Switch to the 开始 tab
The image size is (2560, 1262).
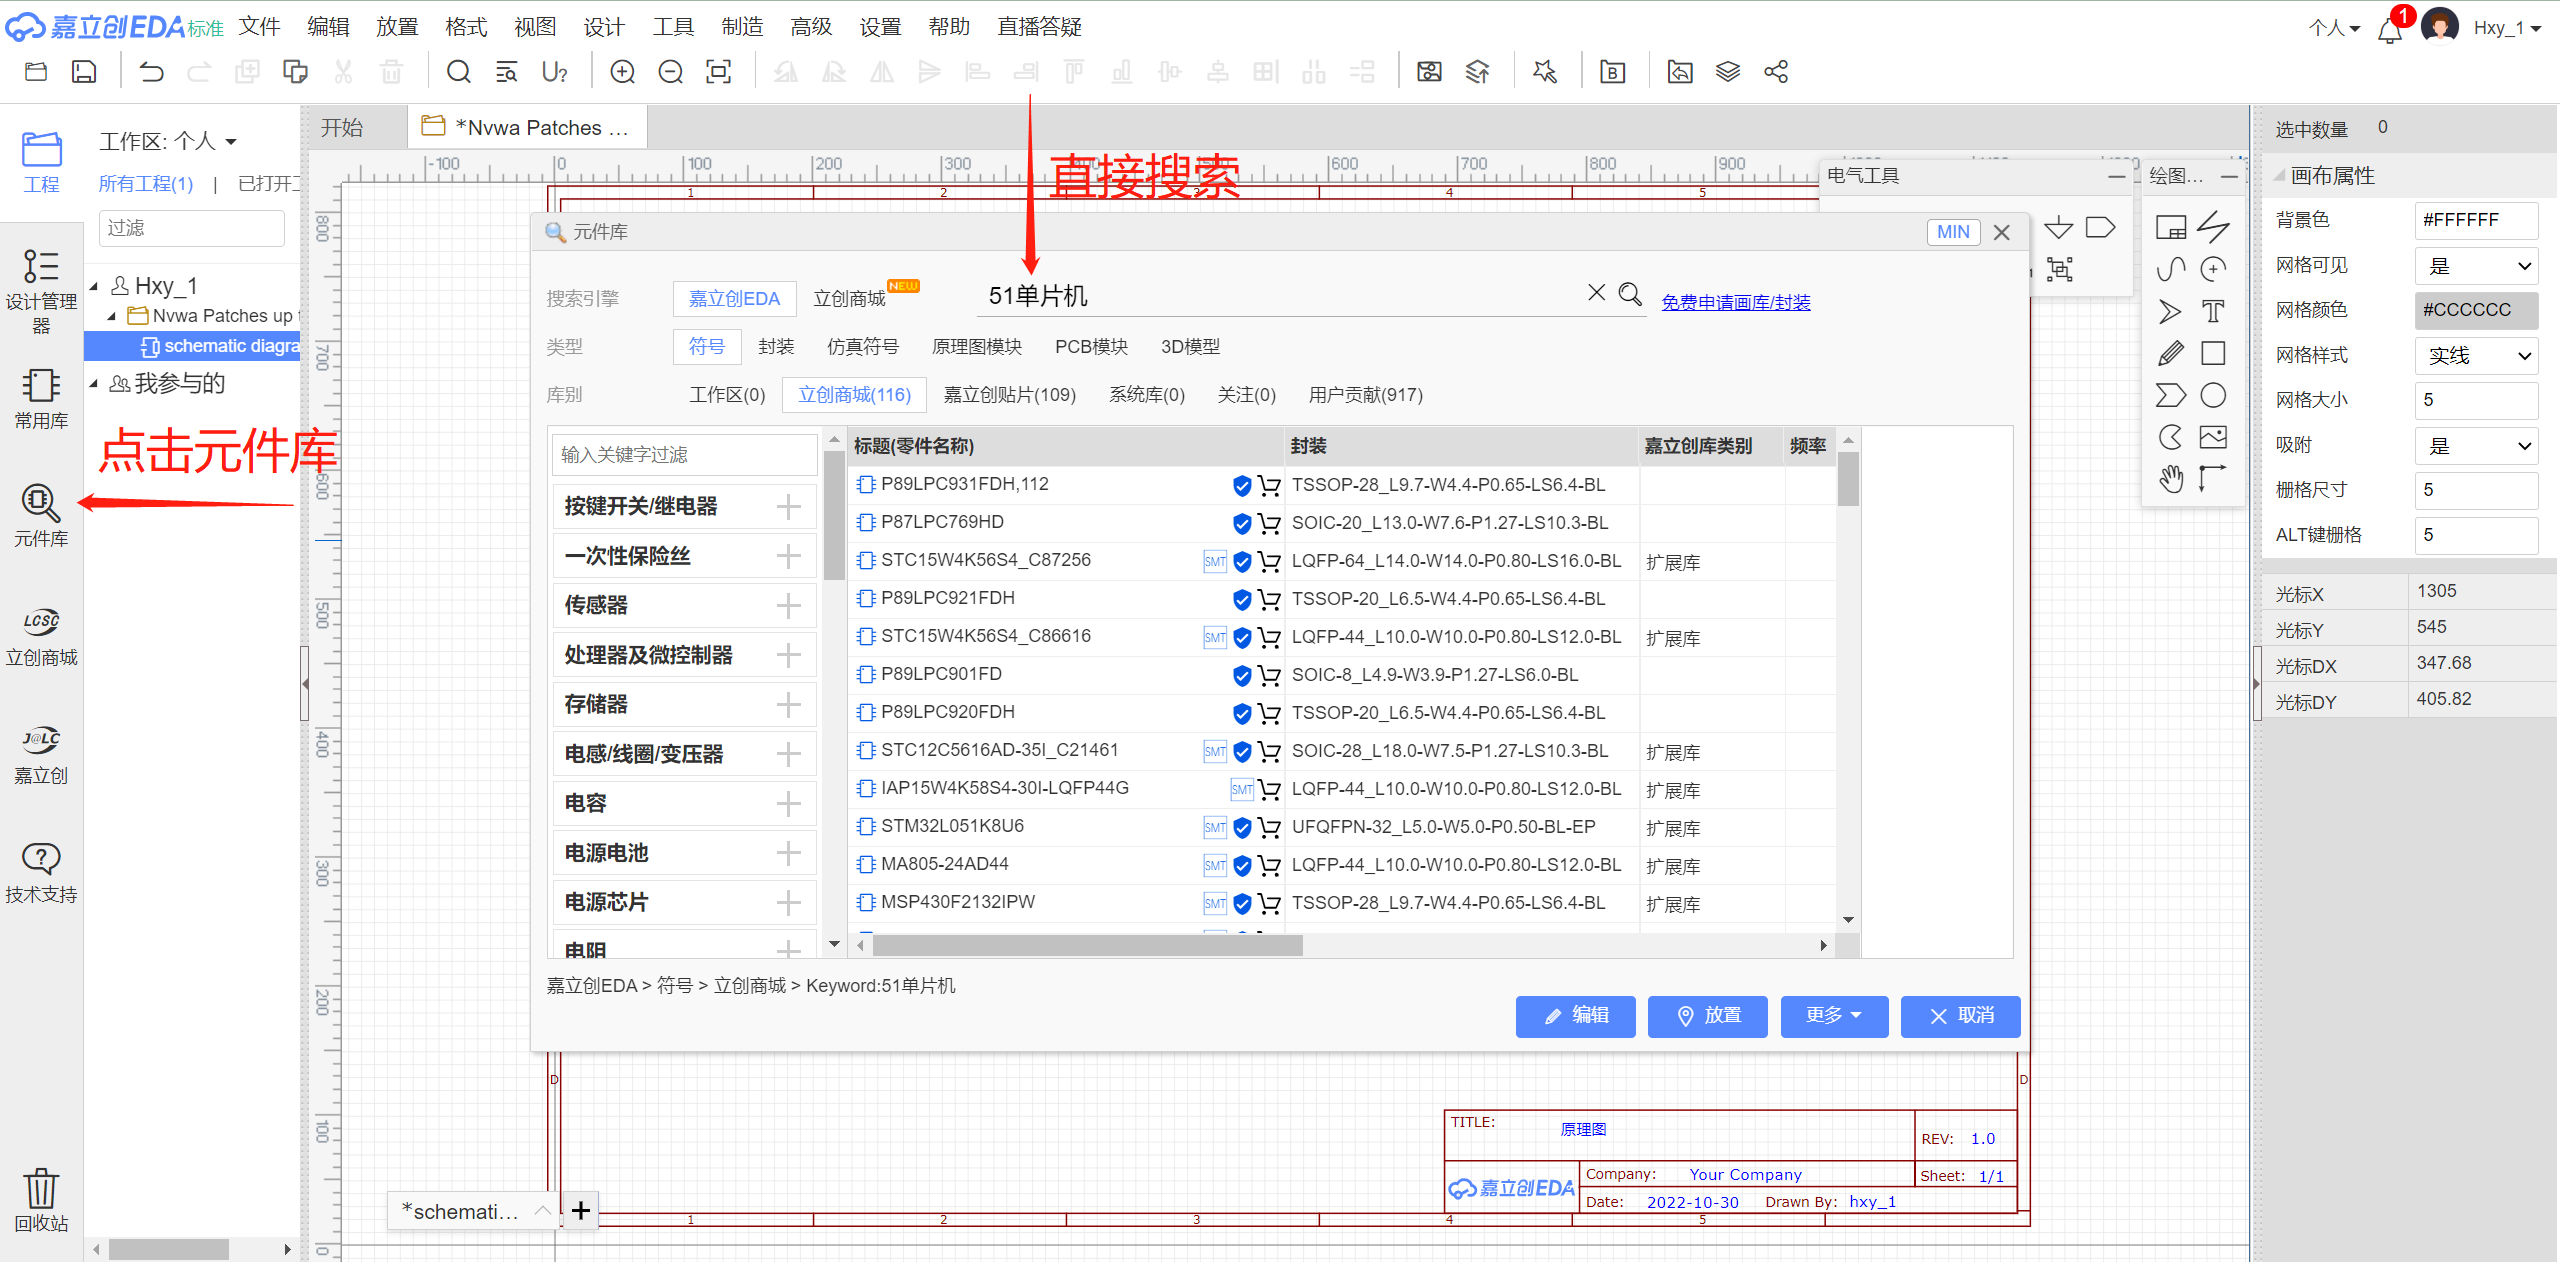pos(342,128)
